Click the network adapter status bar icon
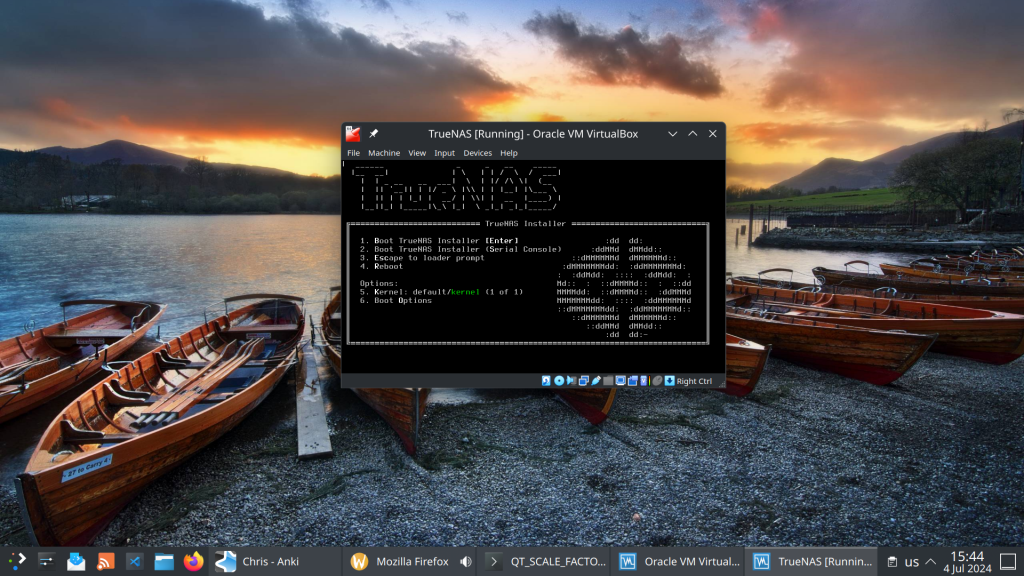The width and height of the screenshot is (1024, 576). [x=583, y=381]
